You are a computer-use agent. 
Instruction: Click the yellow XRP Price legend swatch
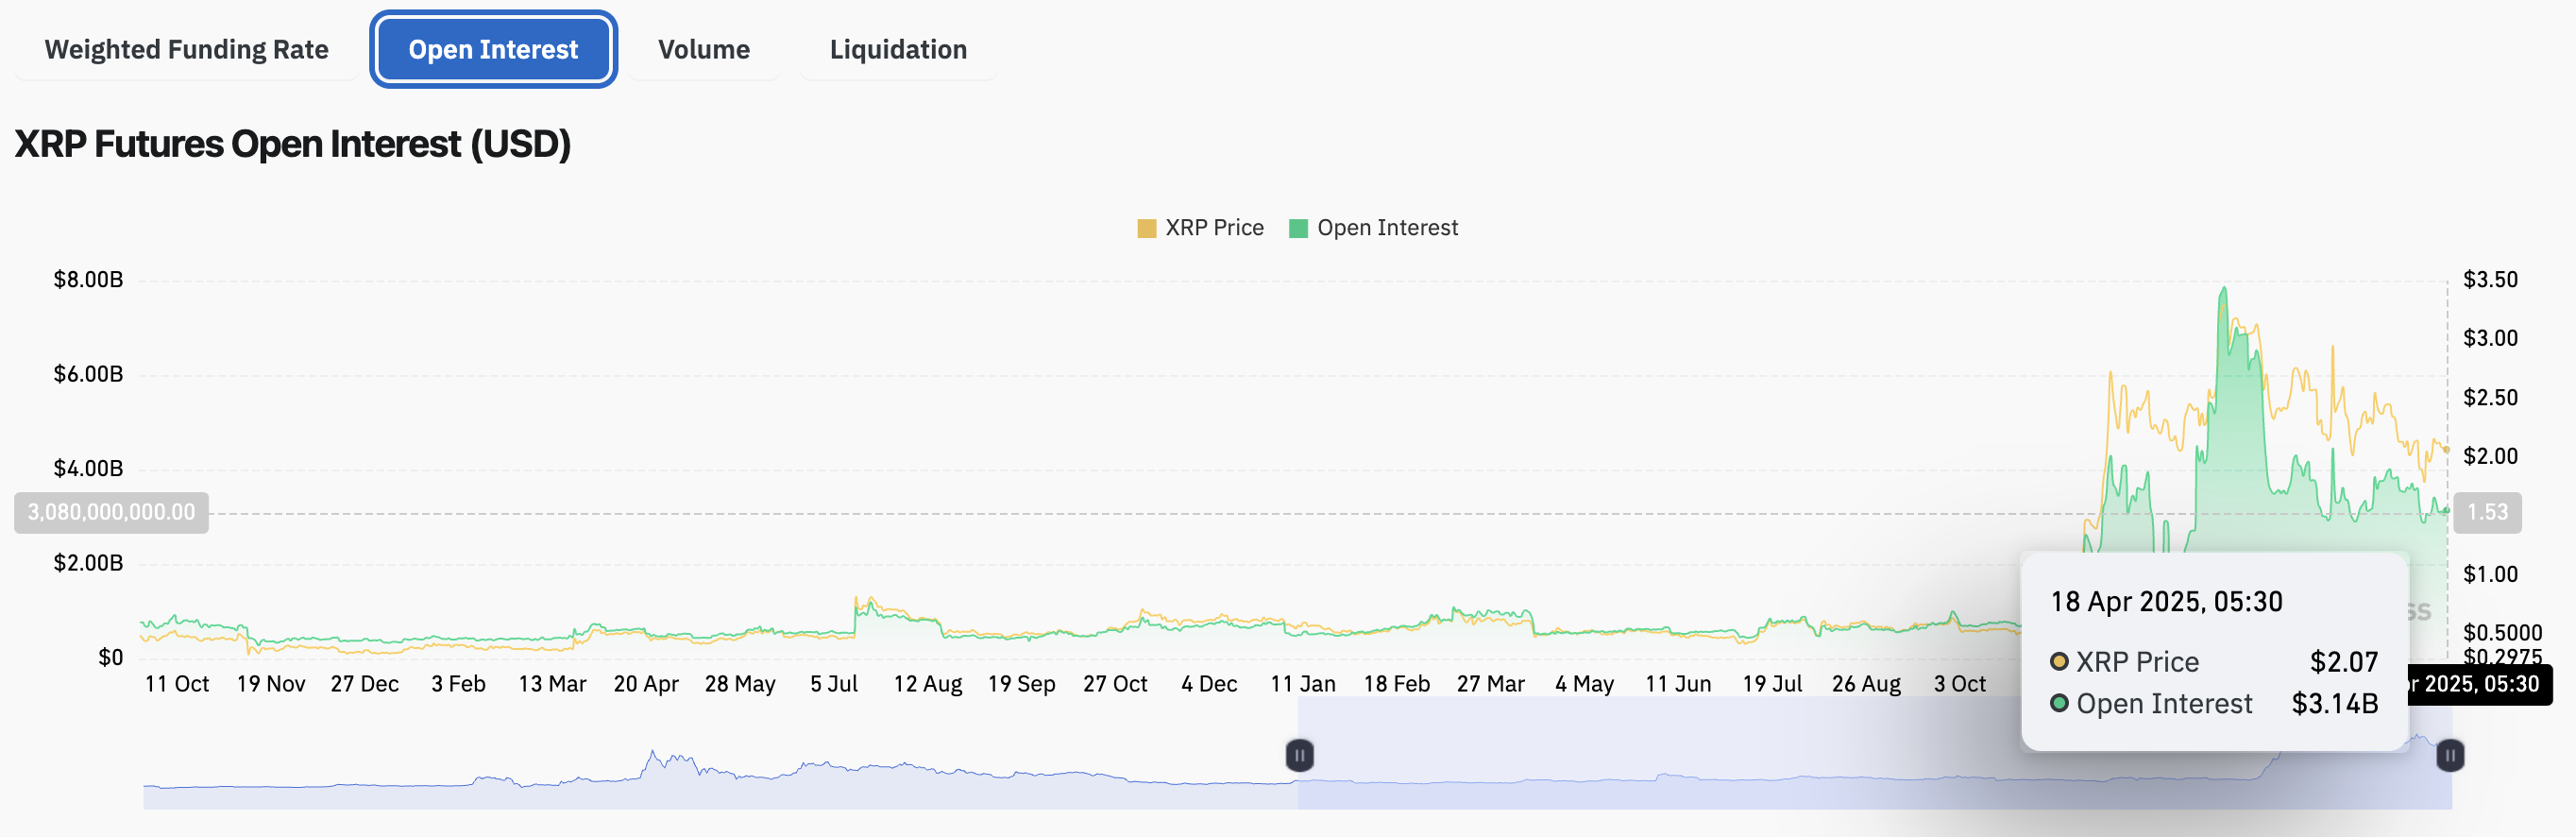tap(1146, 229)
